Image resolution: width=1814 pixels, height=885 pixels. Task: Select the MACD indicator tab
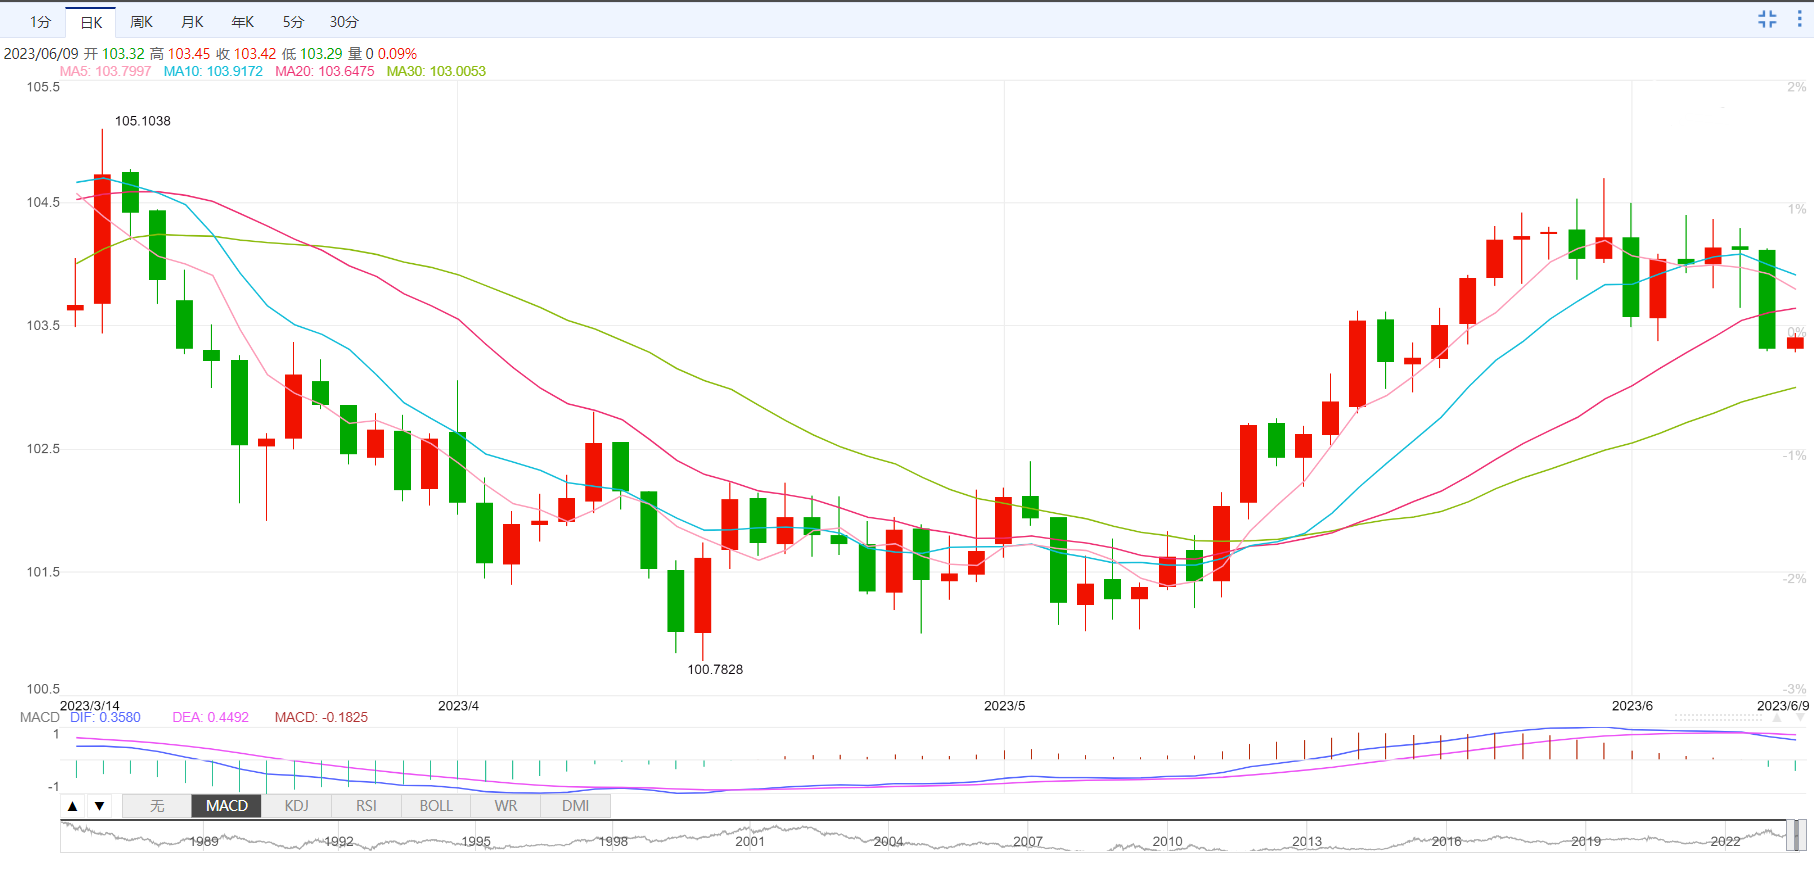tap(227, 806)
